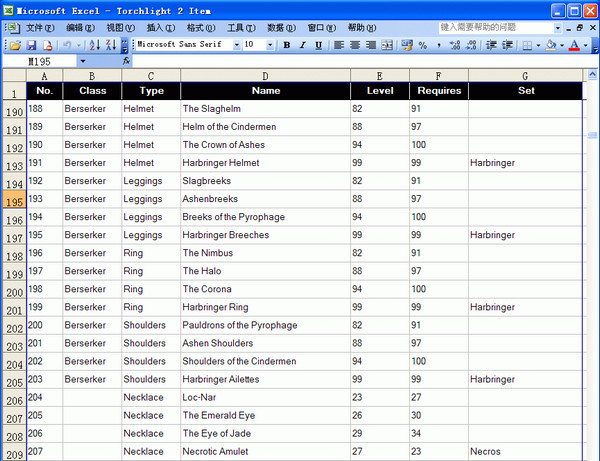Click the Fill Color bucket icon
This screenshot has width=600, height=461.
tap(551, 45)
